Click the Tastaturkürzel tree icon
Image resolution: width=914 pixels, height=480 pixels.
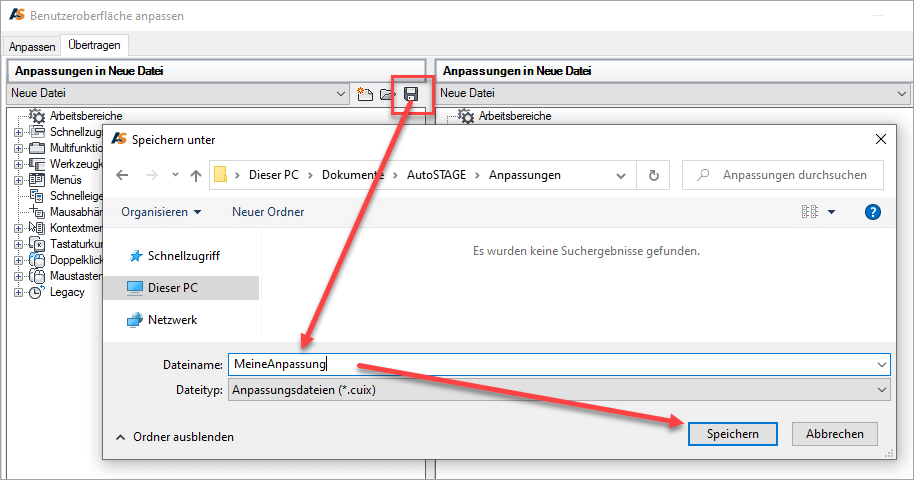[37, 244]
